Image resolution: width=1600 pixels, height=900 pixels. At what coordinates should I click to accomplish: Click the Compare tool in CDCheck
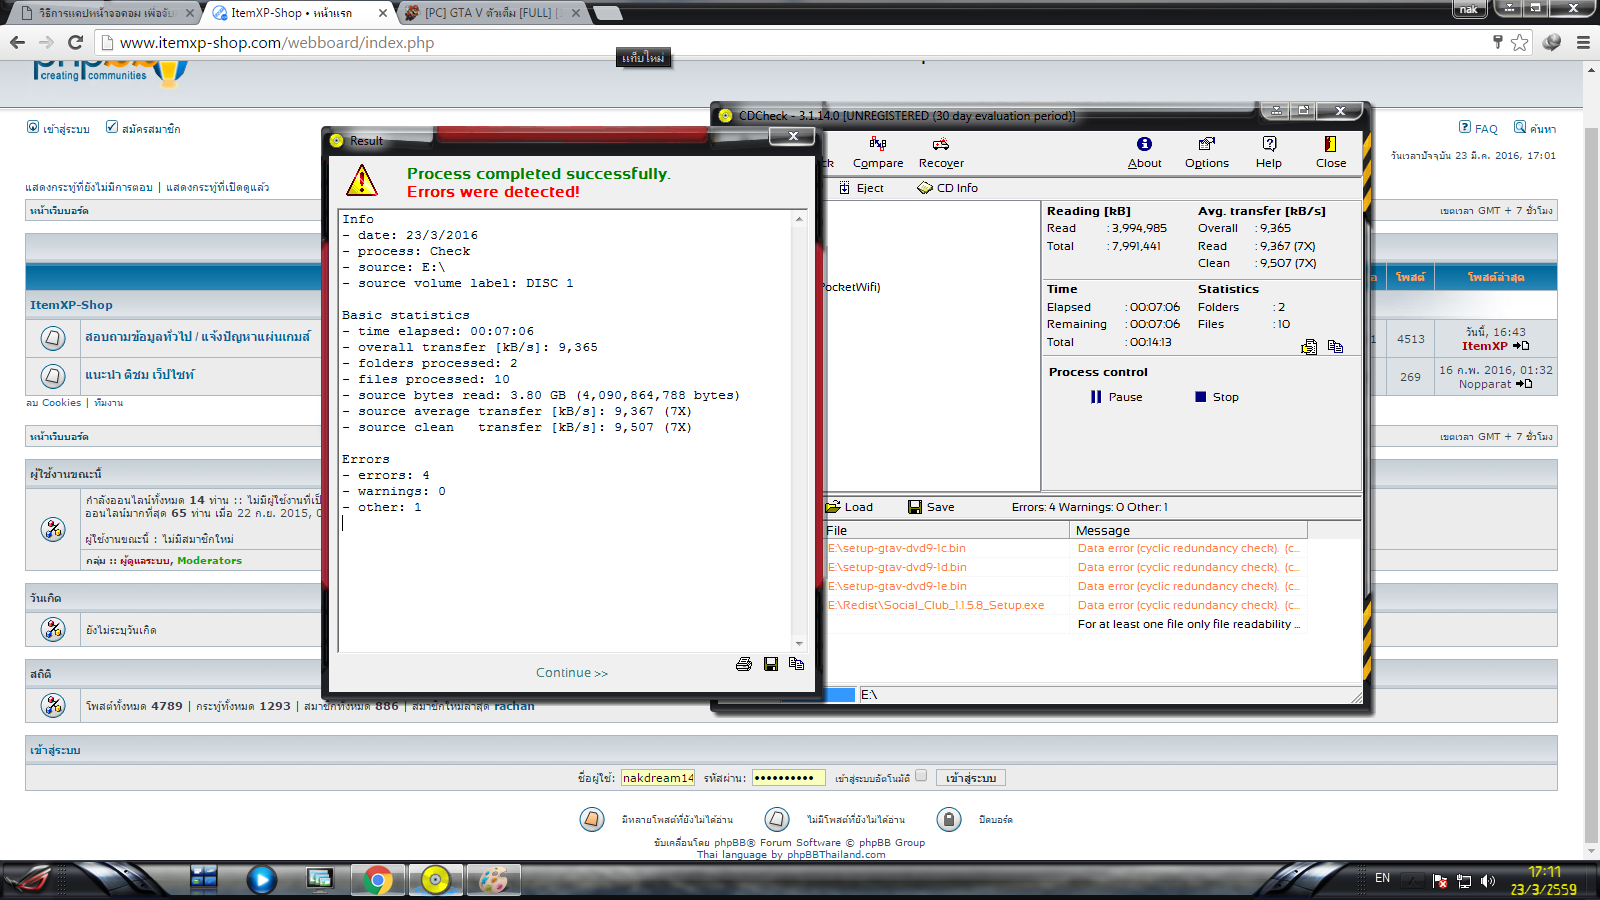[877, 152]
